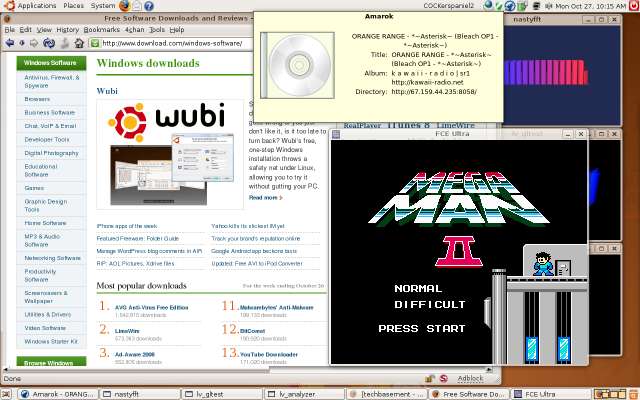640x400 pixels.
Task: Switch to lv_analyzer taskbar entry
Action: (x=304, y=394)
